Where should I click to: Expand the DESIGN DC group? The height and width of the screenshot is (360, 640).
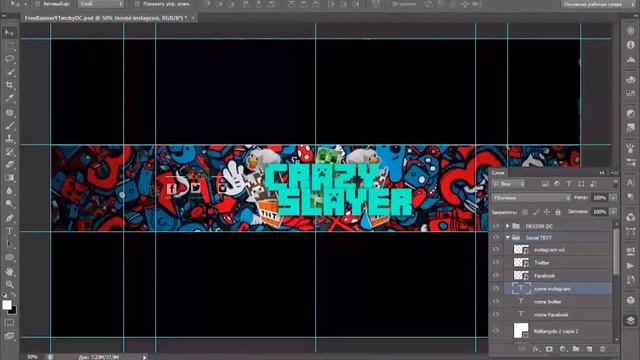(x=507, y=226)
